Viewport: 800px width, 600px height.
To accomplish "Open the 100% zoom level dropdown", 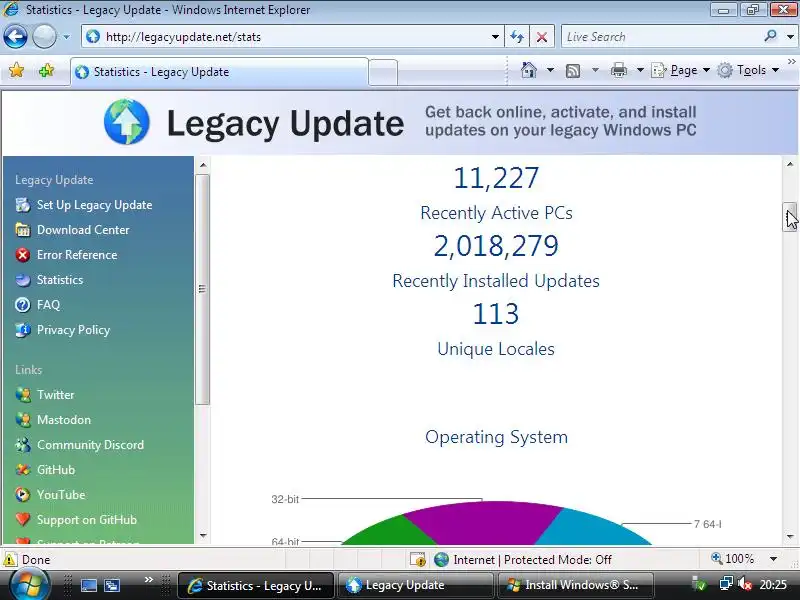I will 773,559.
